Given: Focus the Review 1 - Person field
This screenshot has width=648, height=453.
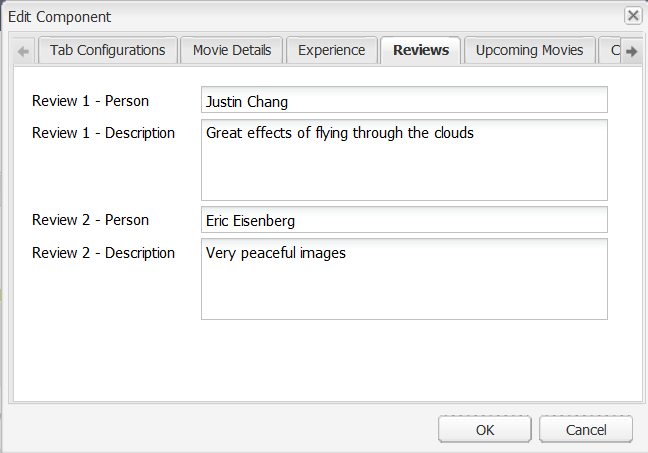Looking at the screenshot, I should 404,100.
